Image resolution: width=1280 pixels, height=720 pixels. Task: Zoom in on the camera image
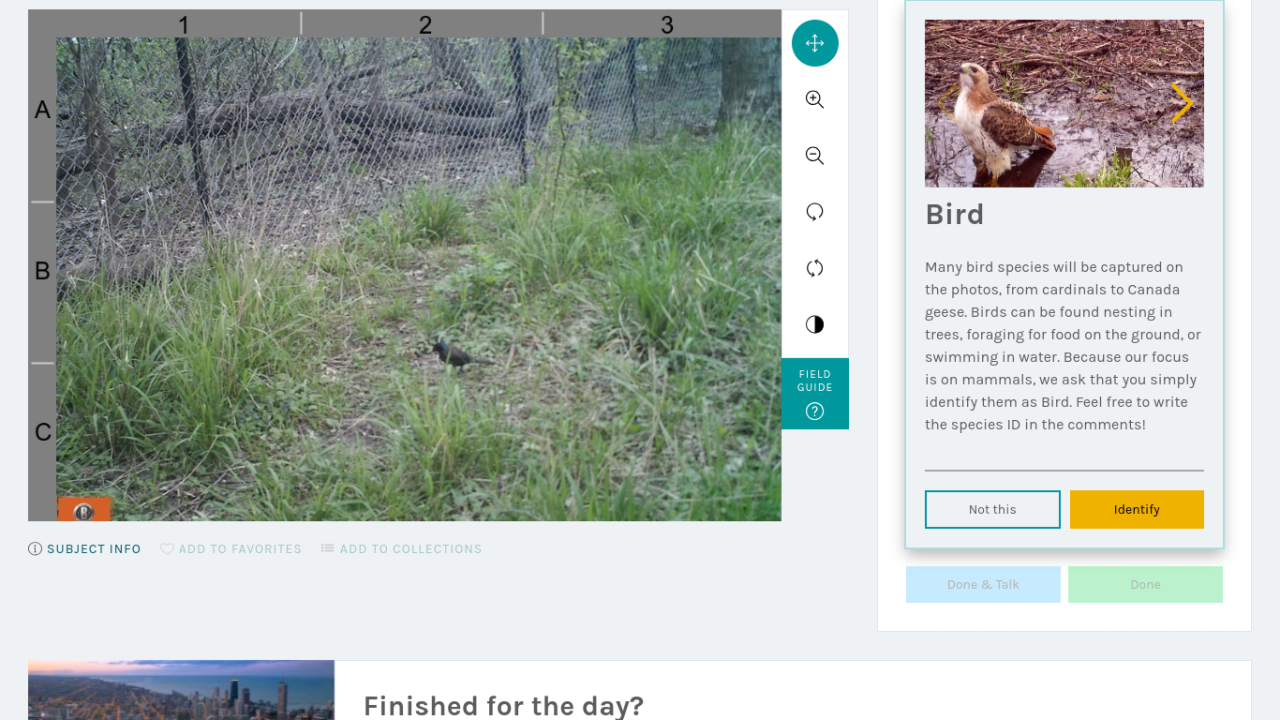point(815,99)
